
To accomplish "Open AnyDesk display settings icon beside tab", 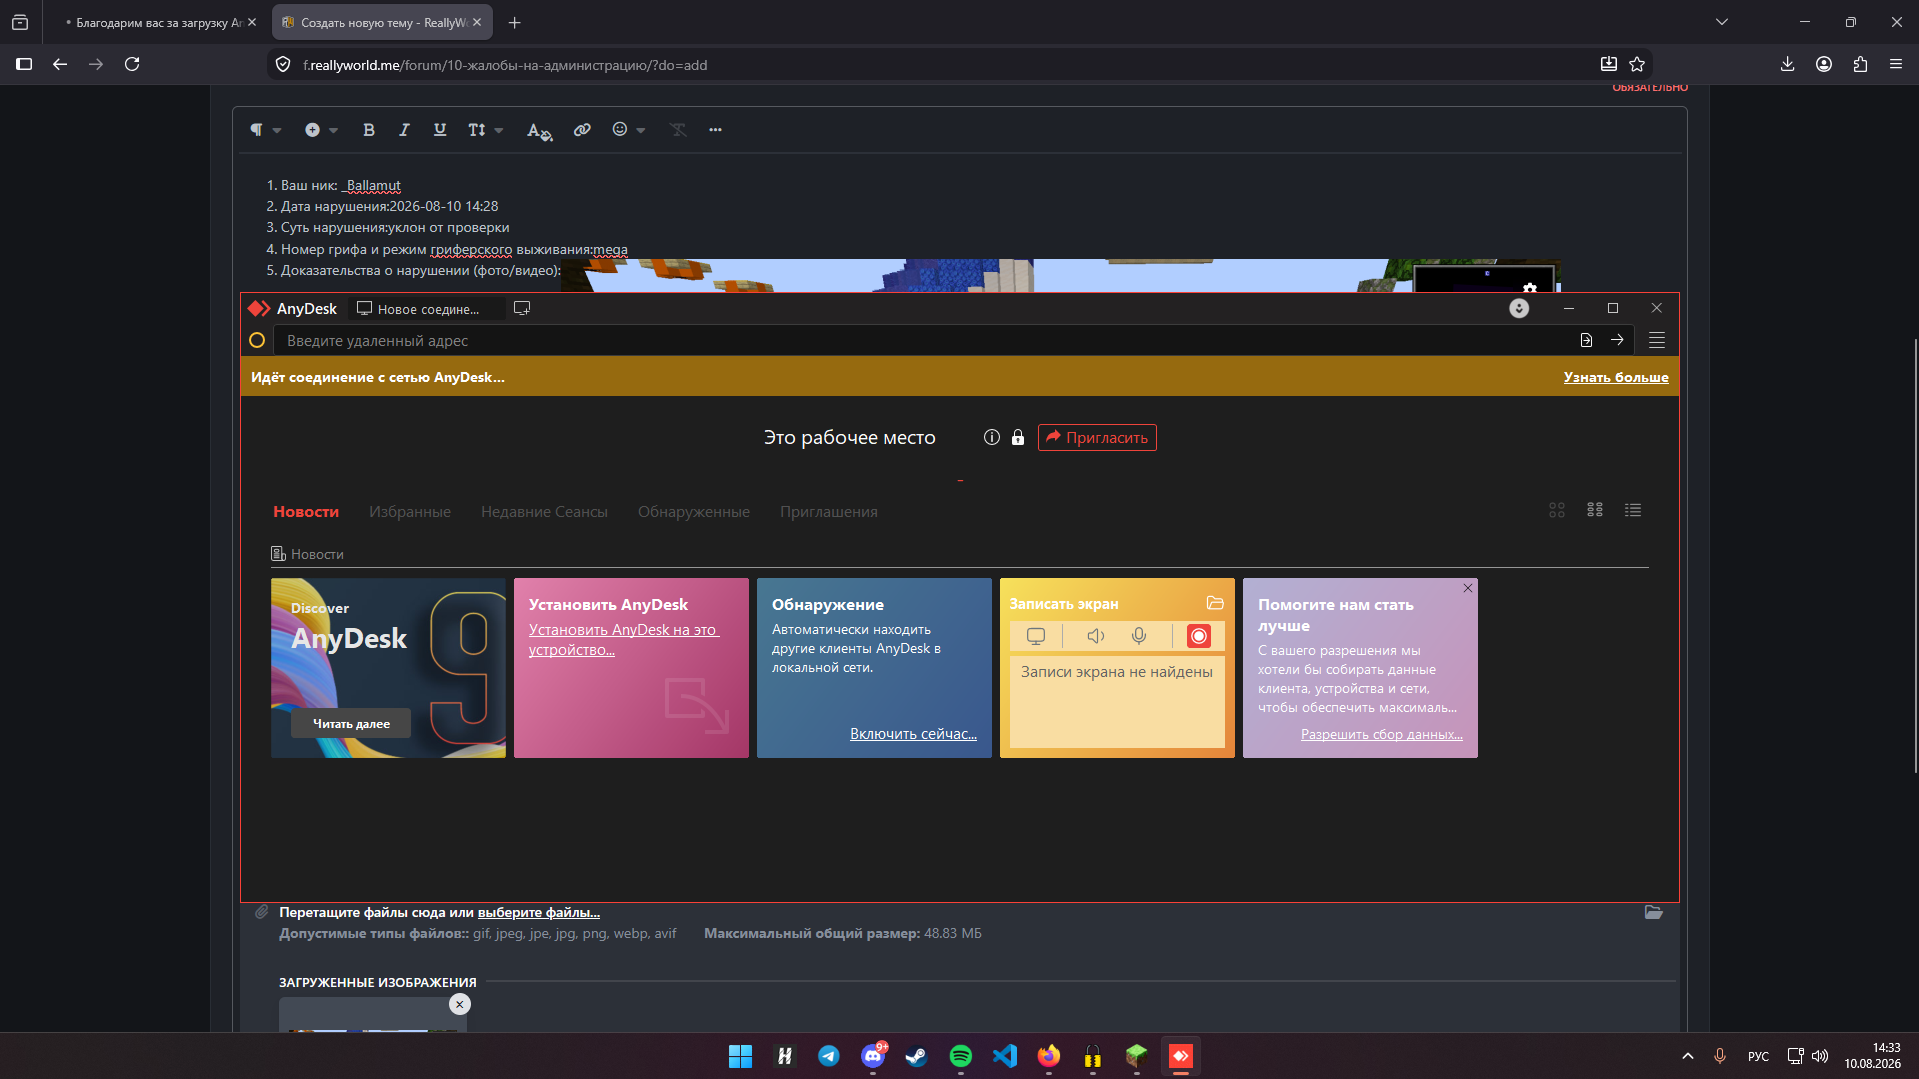I will [521, 309].
